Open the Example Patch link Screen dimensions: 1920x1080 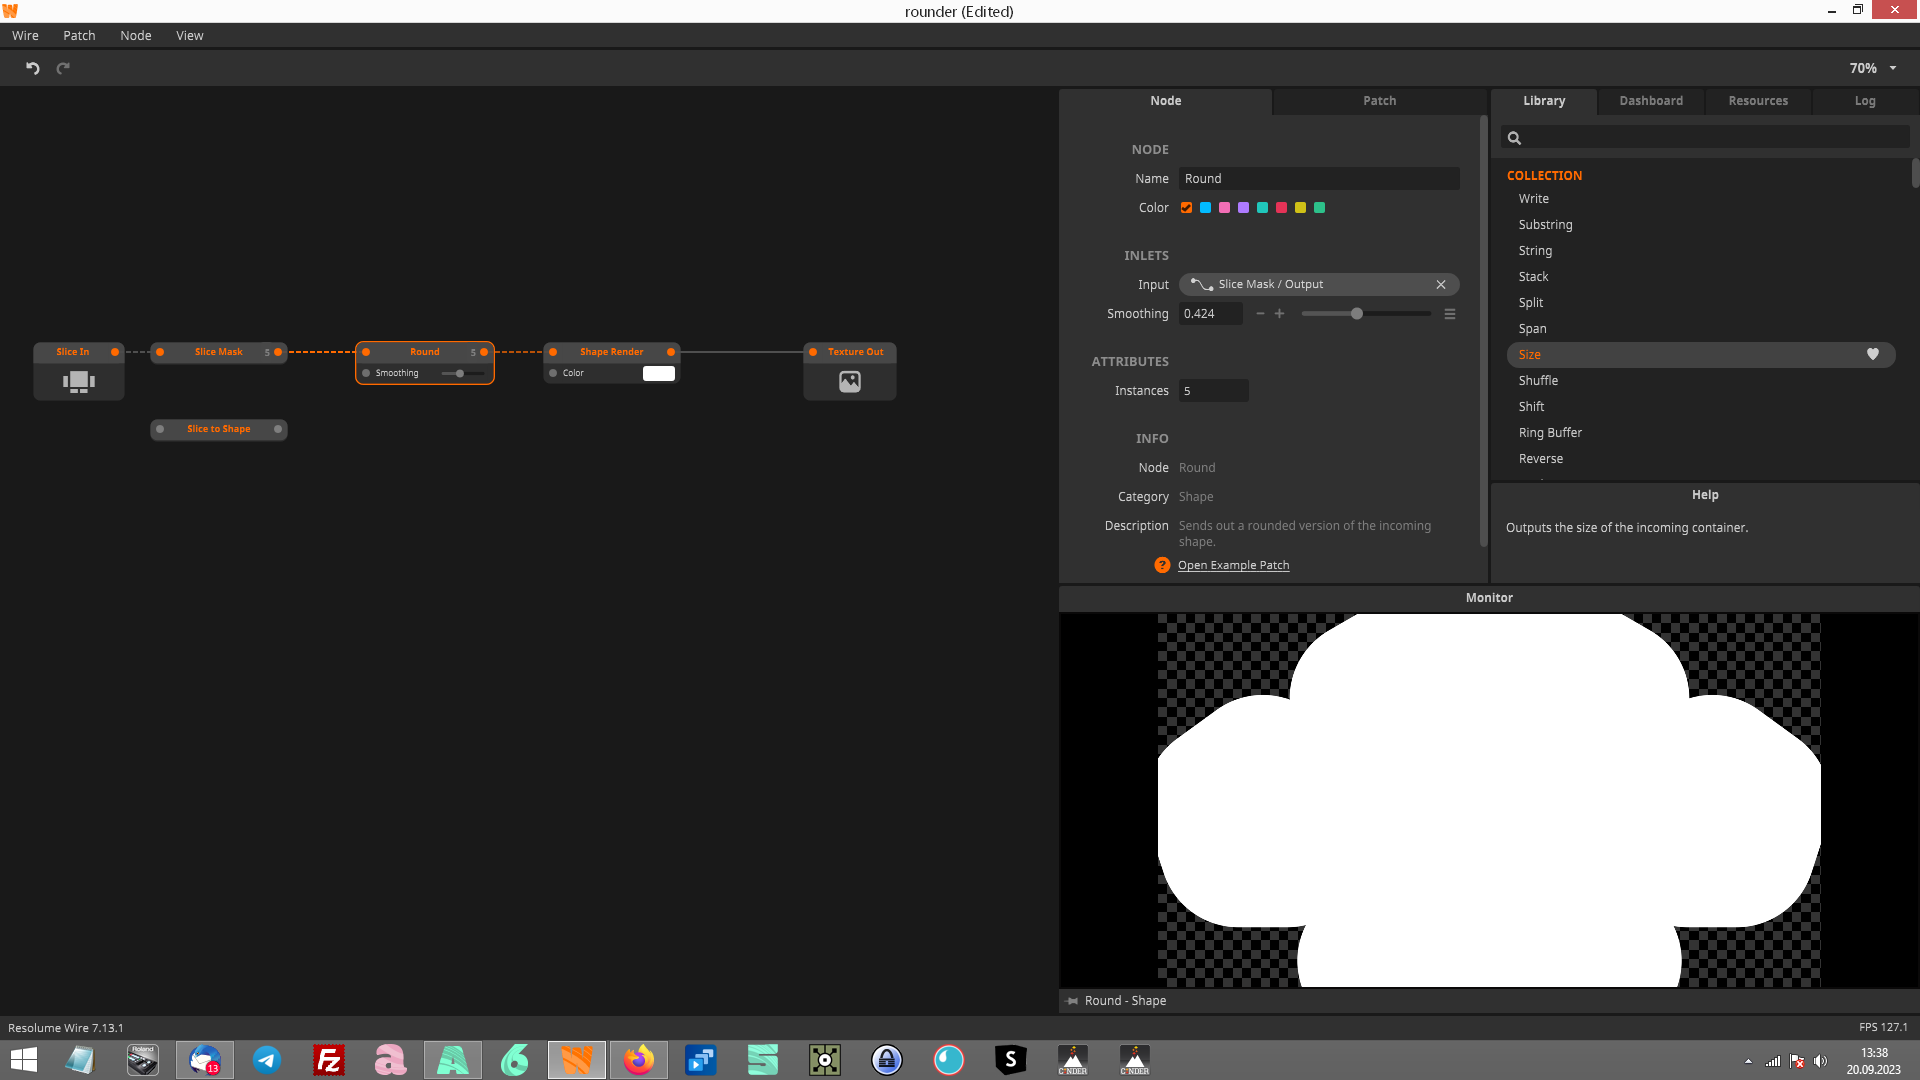pos(1233,565)
